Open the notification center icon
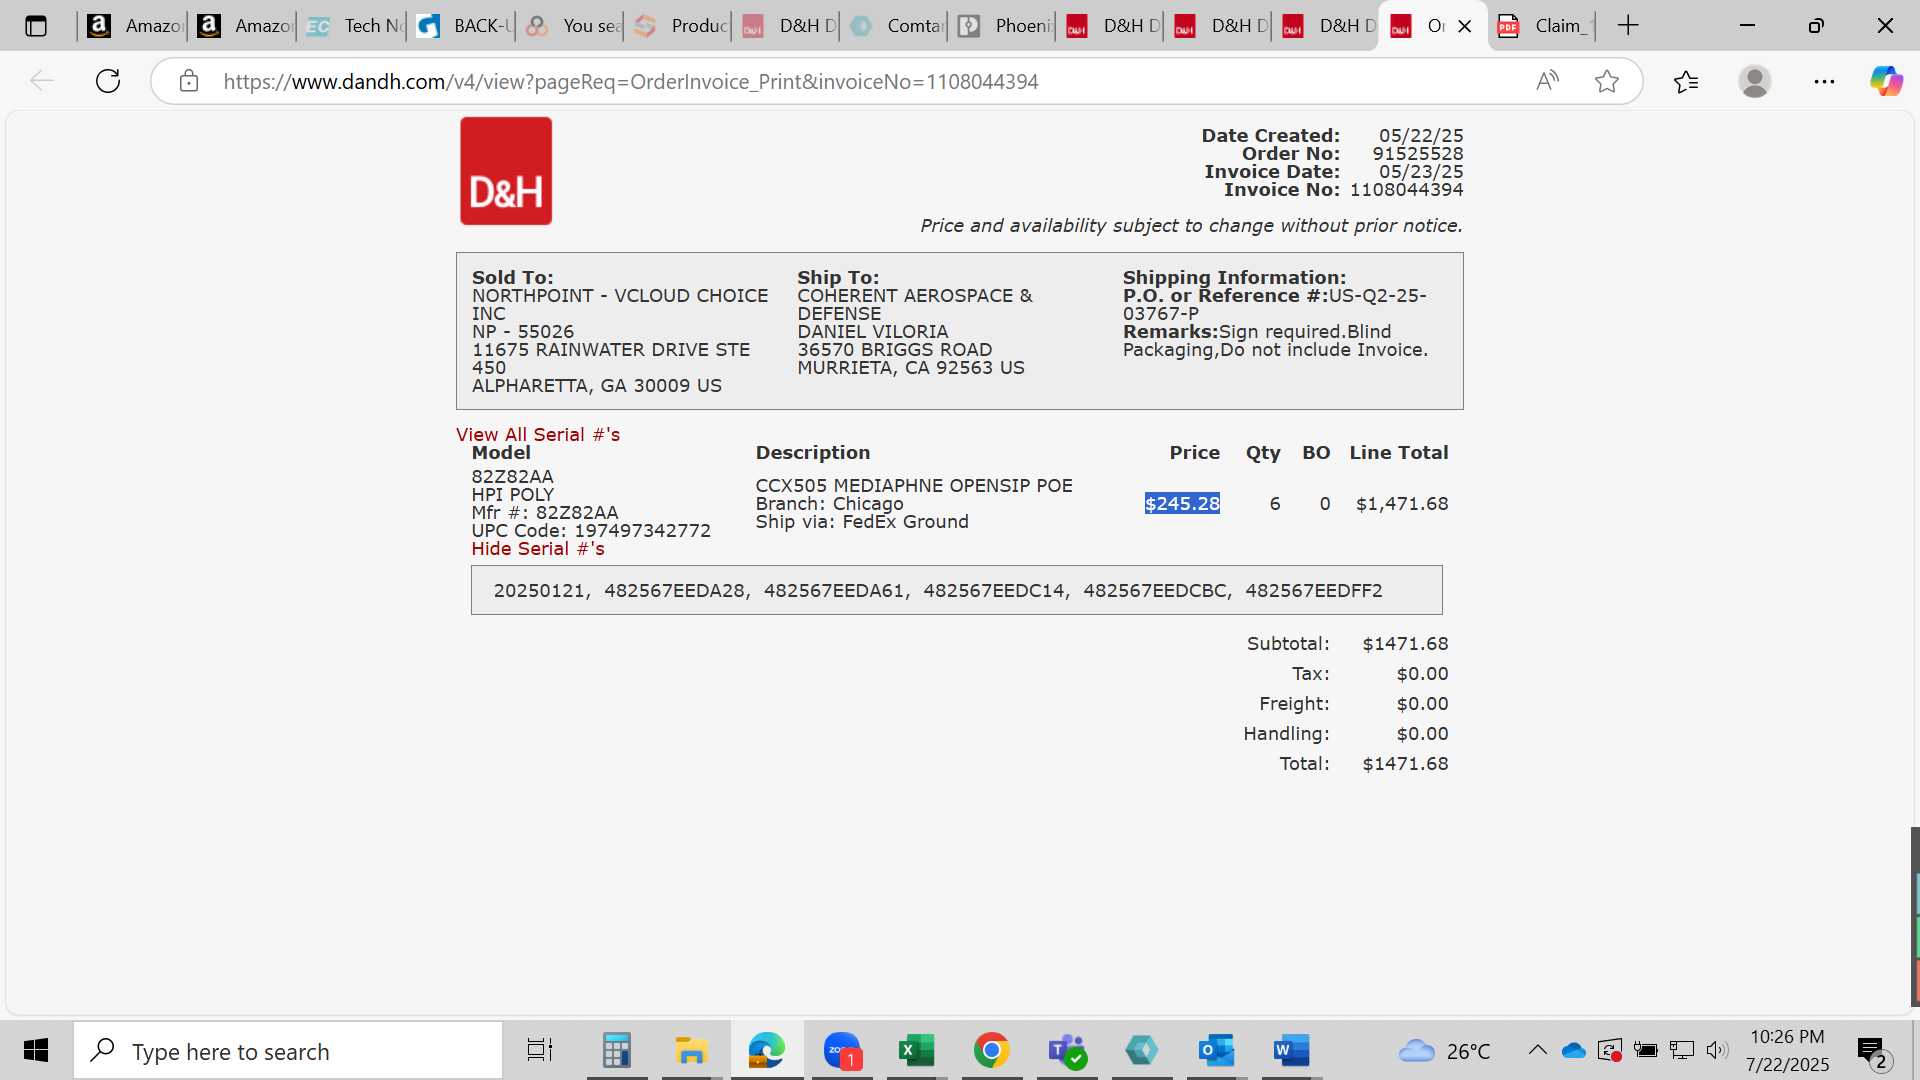The height and width of the screenshot is (1080, 1920). pos(1872,1052)
